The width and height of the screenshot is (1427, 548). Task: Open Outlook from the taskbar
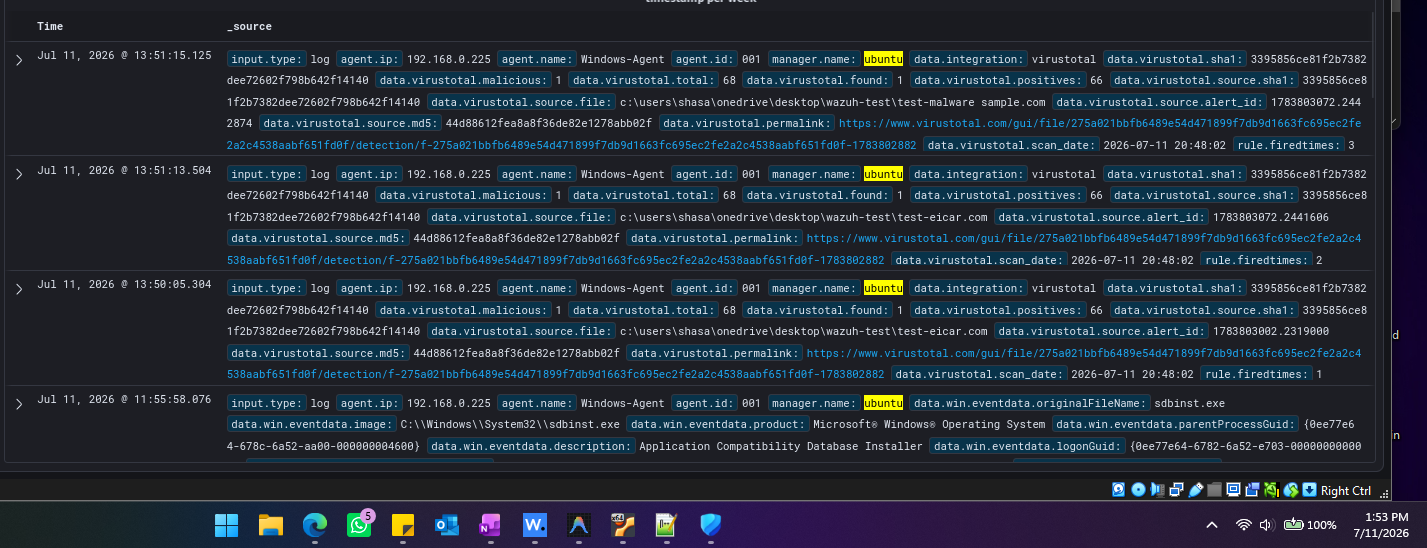446,525
